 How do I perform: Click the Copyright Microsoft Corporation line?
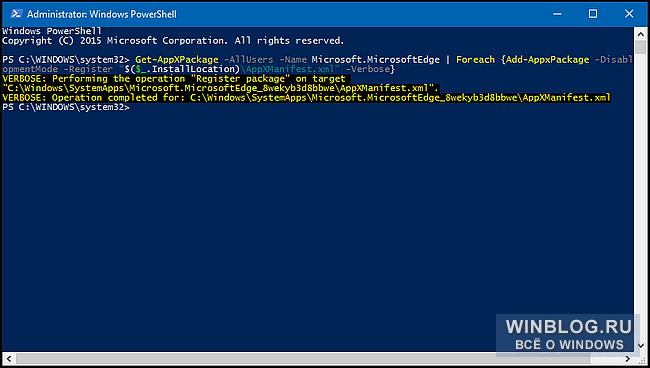pyautogui.click(x=173, y=41)
